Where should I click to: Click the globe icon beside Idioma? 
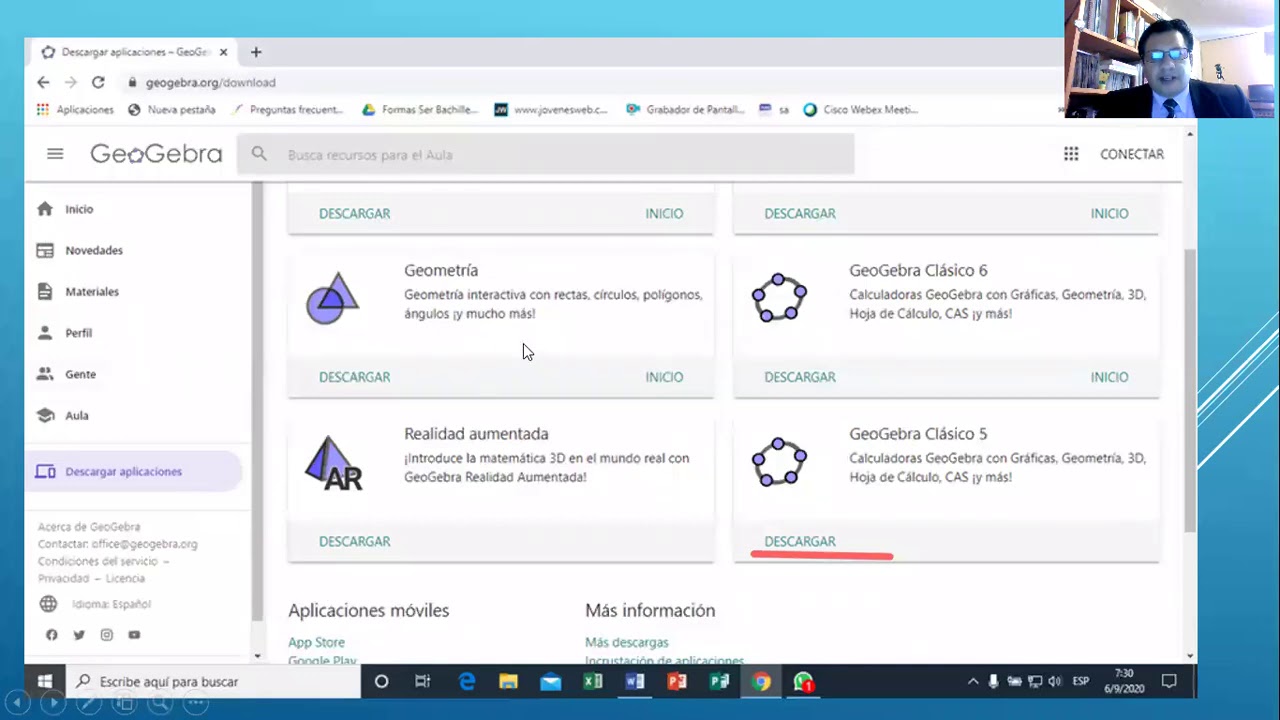coord(48,604)
